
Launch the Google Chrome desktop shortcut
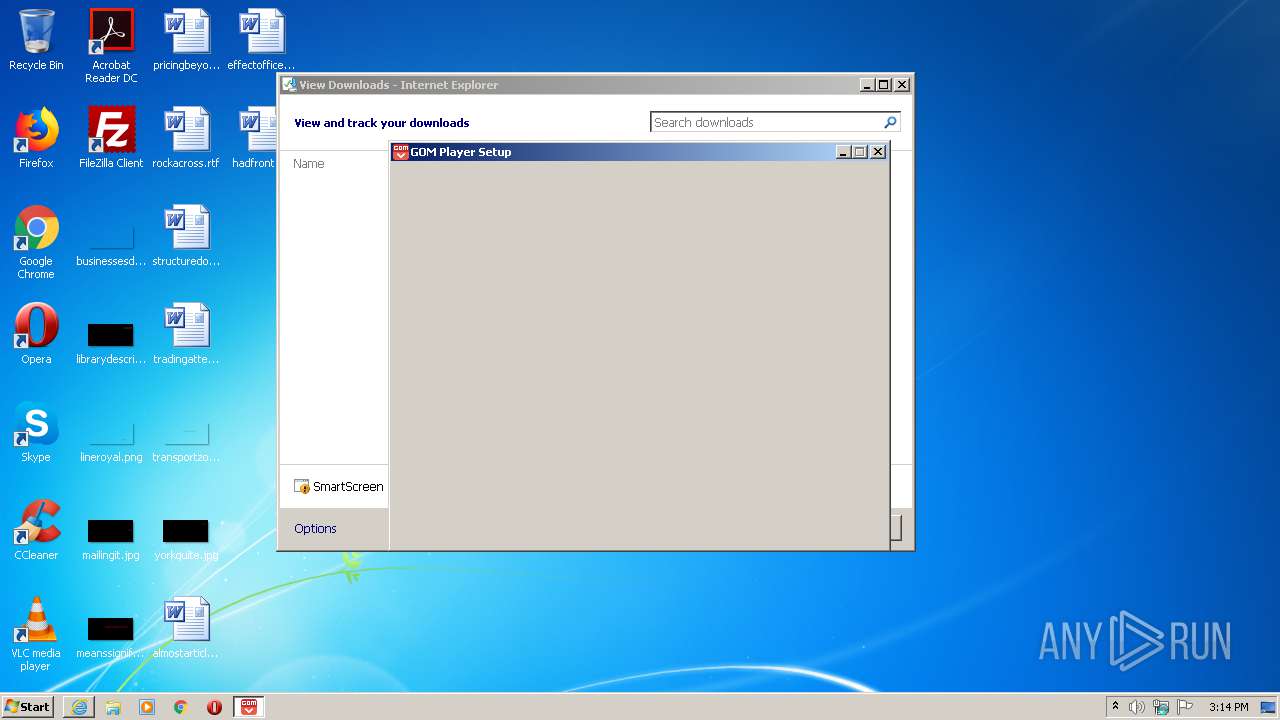coord(36,242)
